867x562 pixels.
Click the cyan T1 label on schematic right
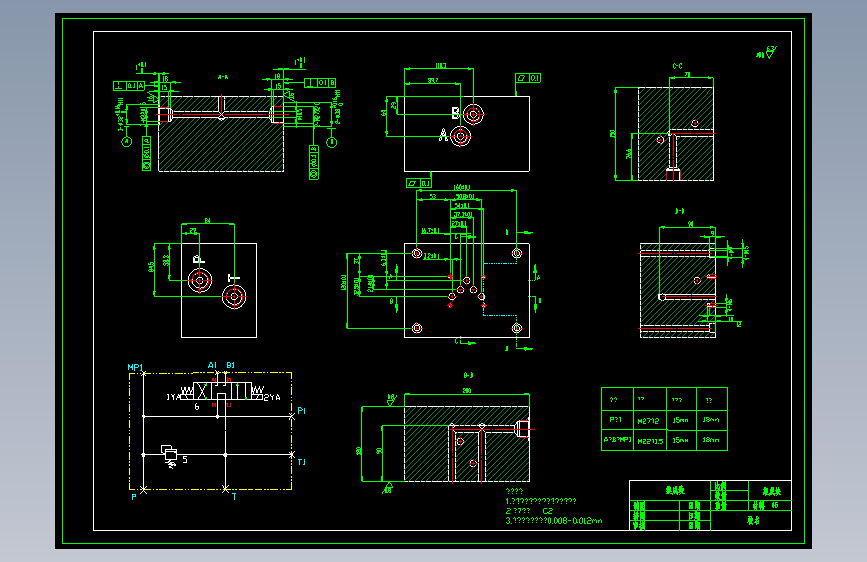click(301, 462)
